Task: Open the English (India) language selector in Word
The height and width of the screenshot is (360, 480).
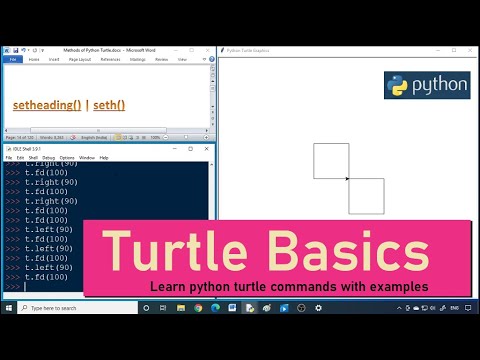Action: click(94, 137)
